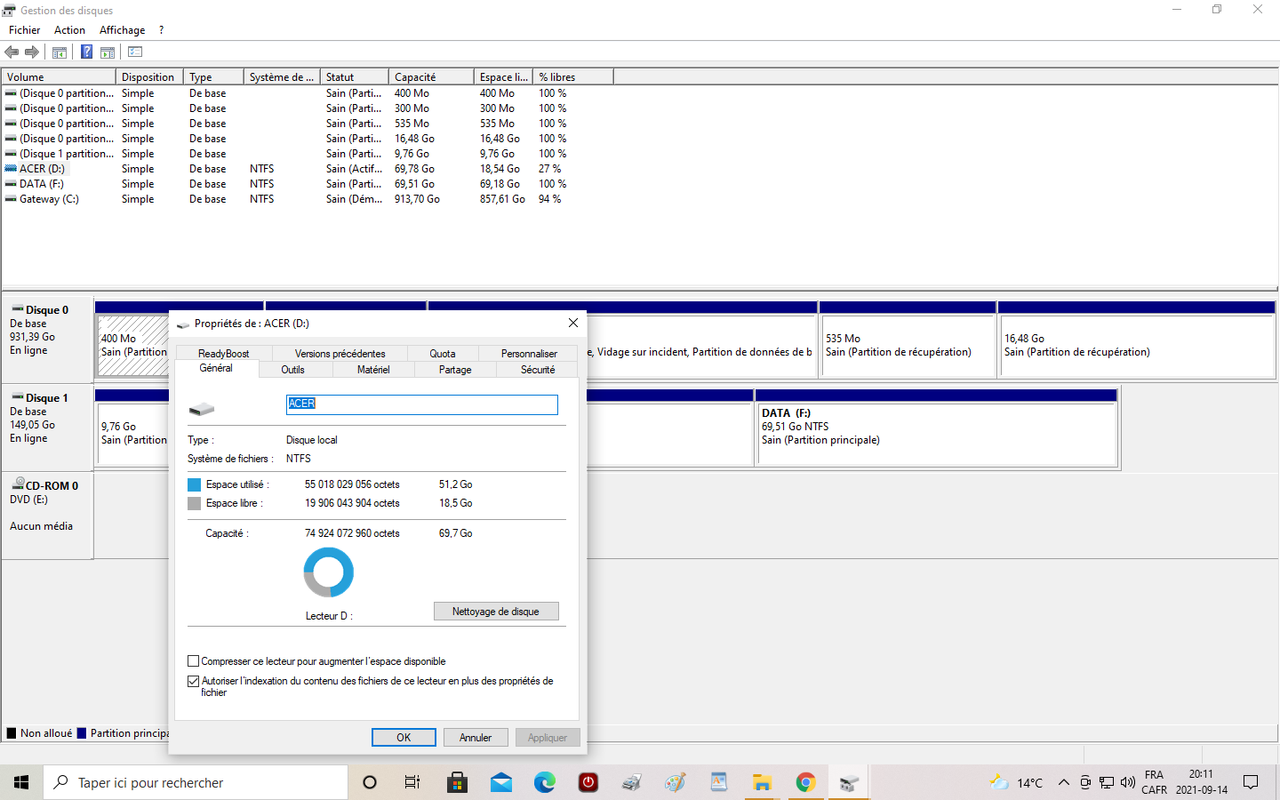Launch Microsoft Edge from the taskbar

click(545, 782)
